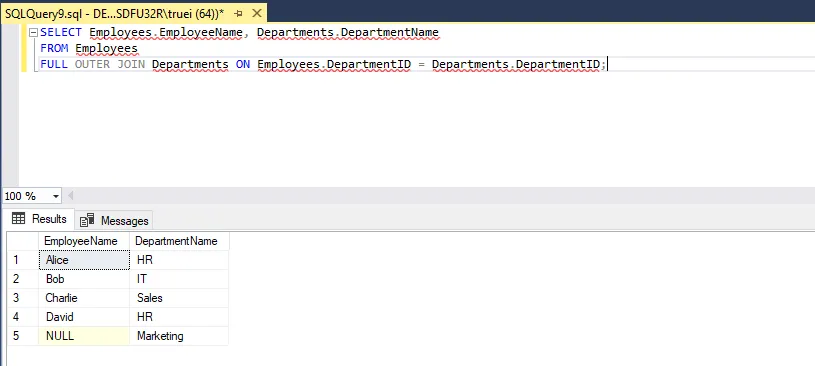The height and width of the screenshot is (366, 815).
Task: Select the Charlie cell
Action: coord(84,298)
